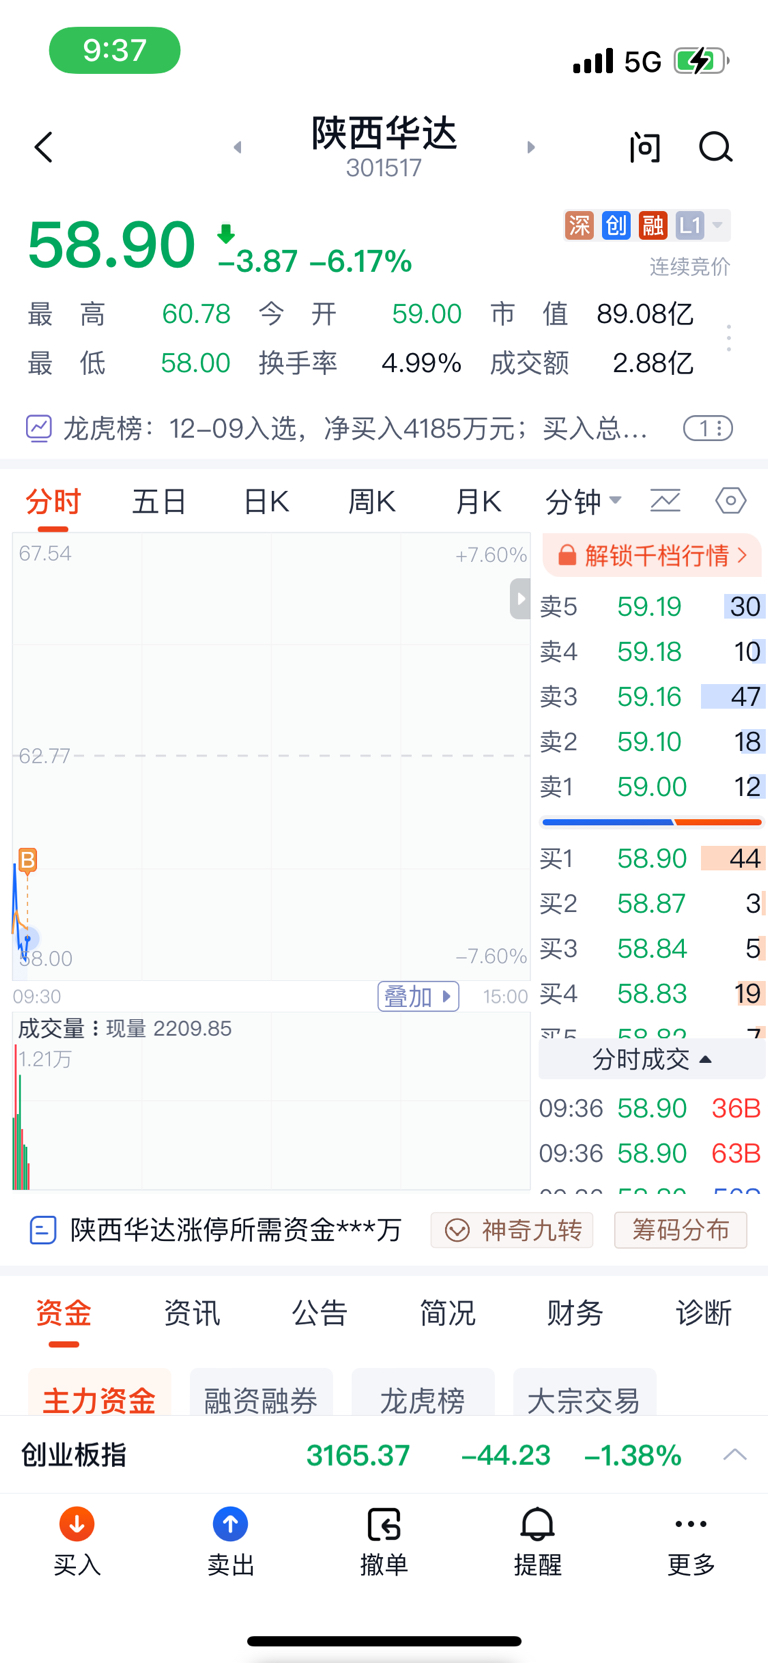Select the 融资融券 sub-tab

click(x=261, y=1393)
